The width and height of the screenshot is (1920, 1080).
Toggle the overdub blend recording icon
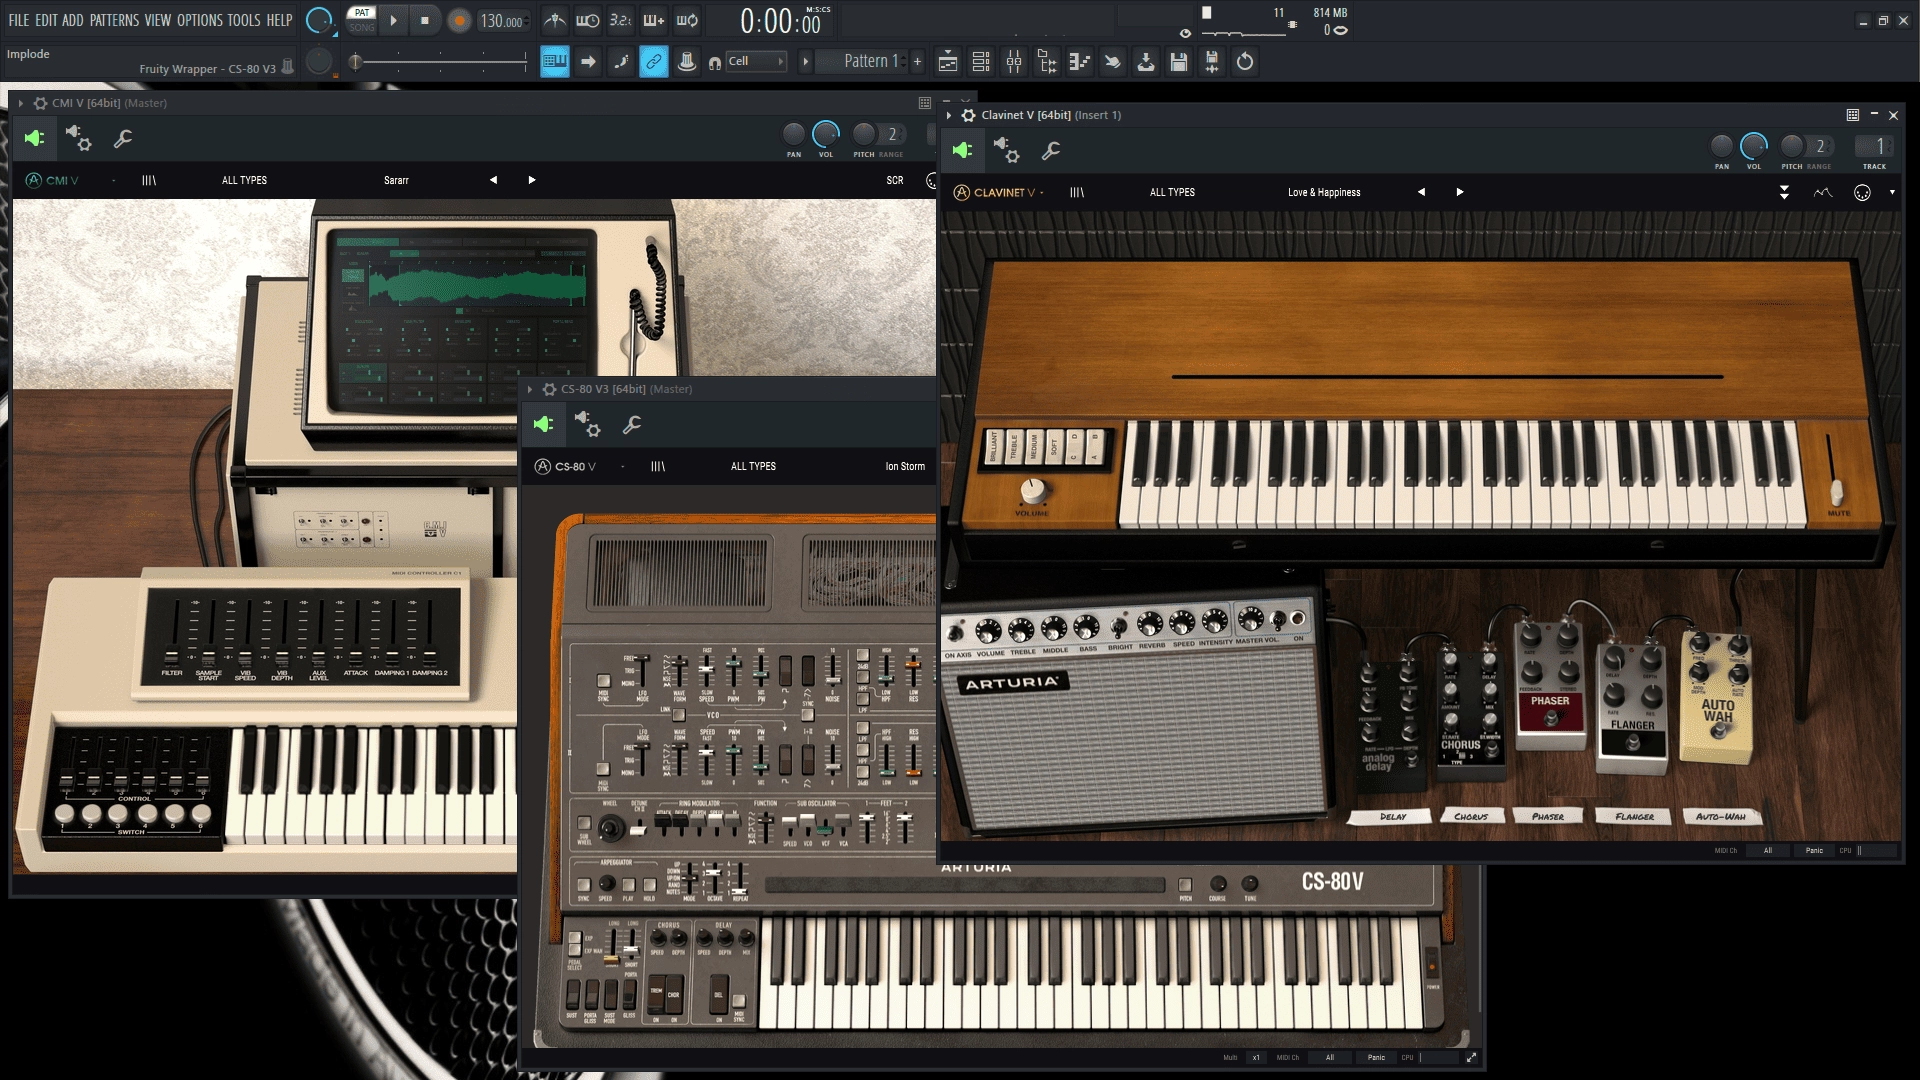[x=654, y=20]
